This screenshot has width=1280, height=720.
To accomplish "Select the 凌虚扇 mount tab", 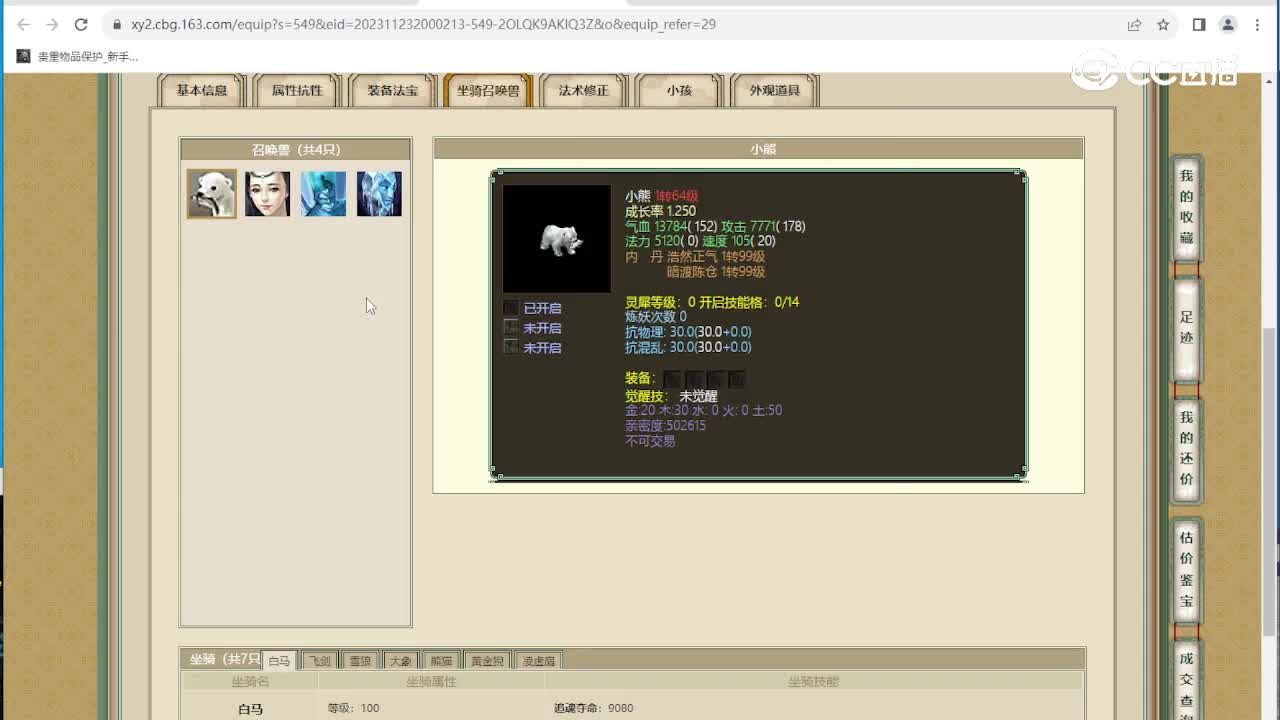I will [539, 660].
